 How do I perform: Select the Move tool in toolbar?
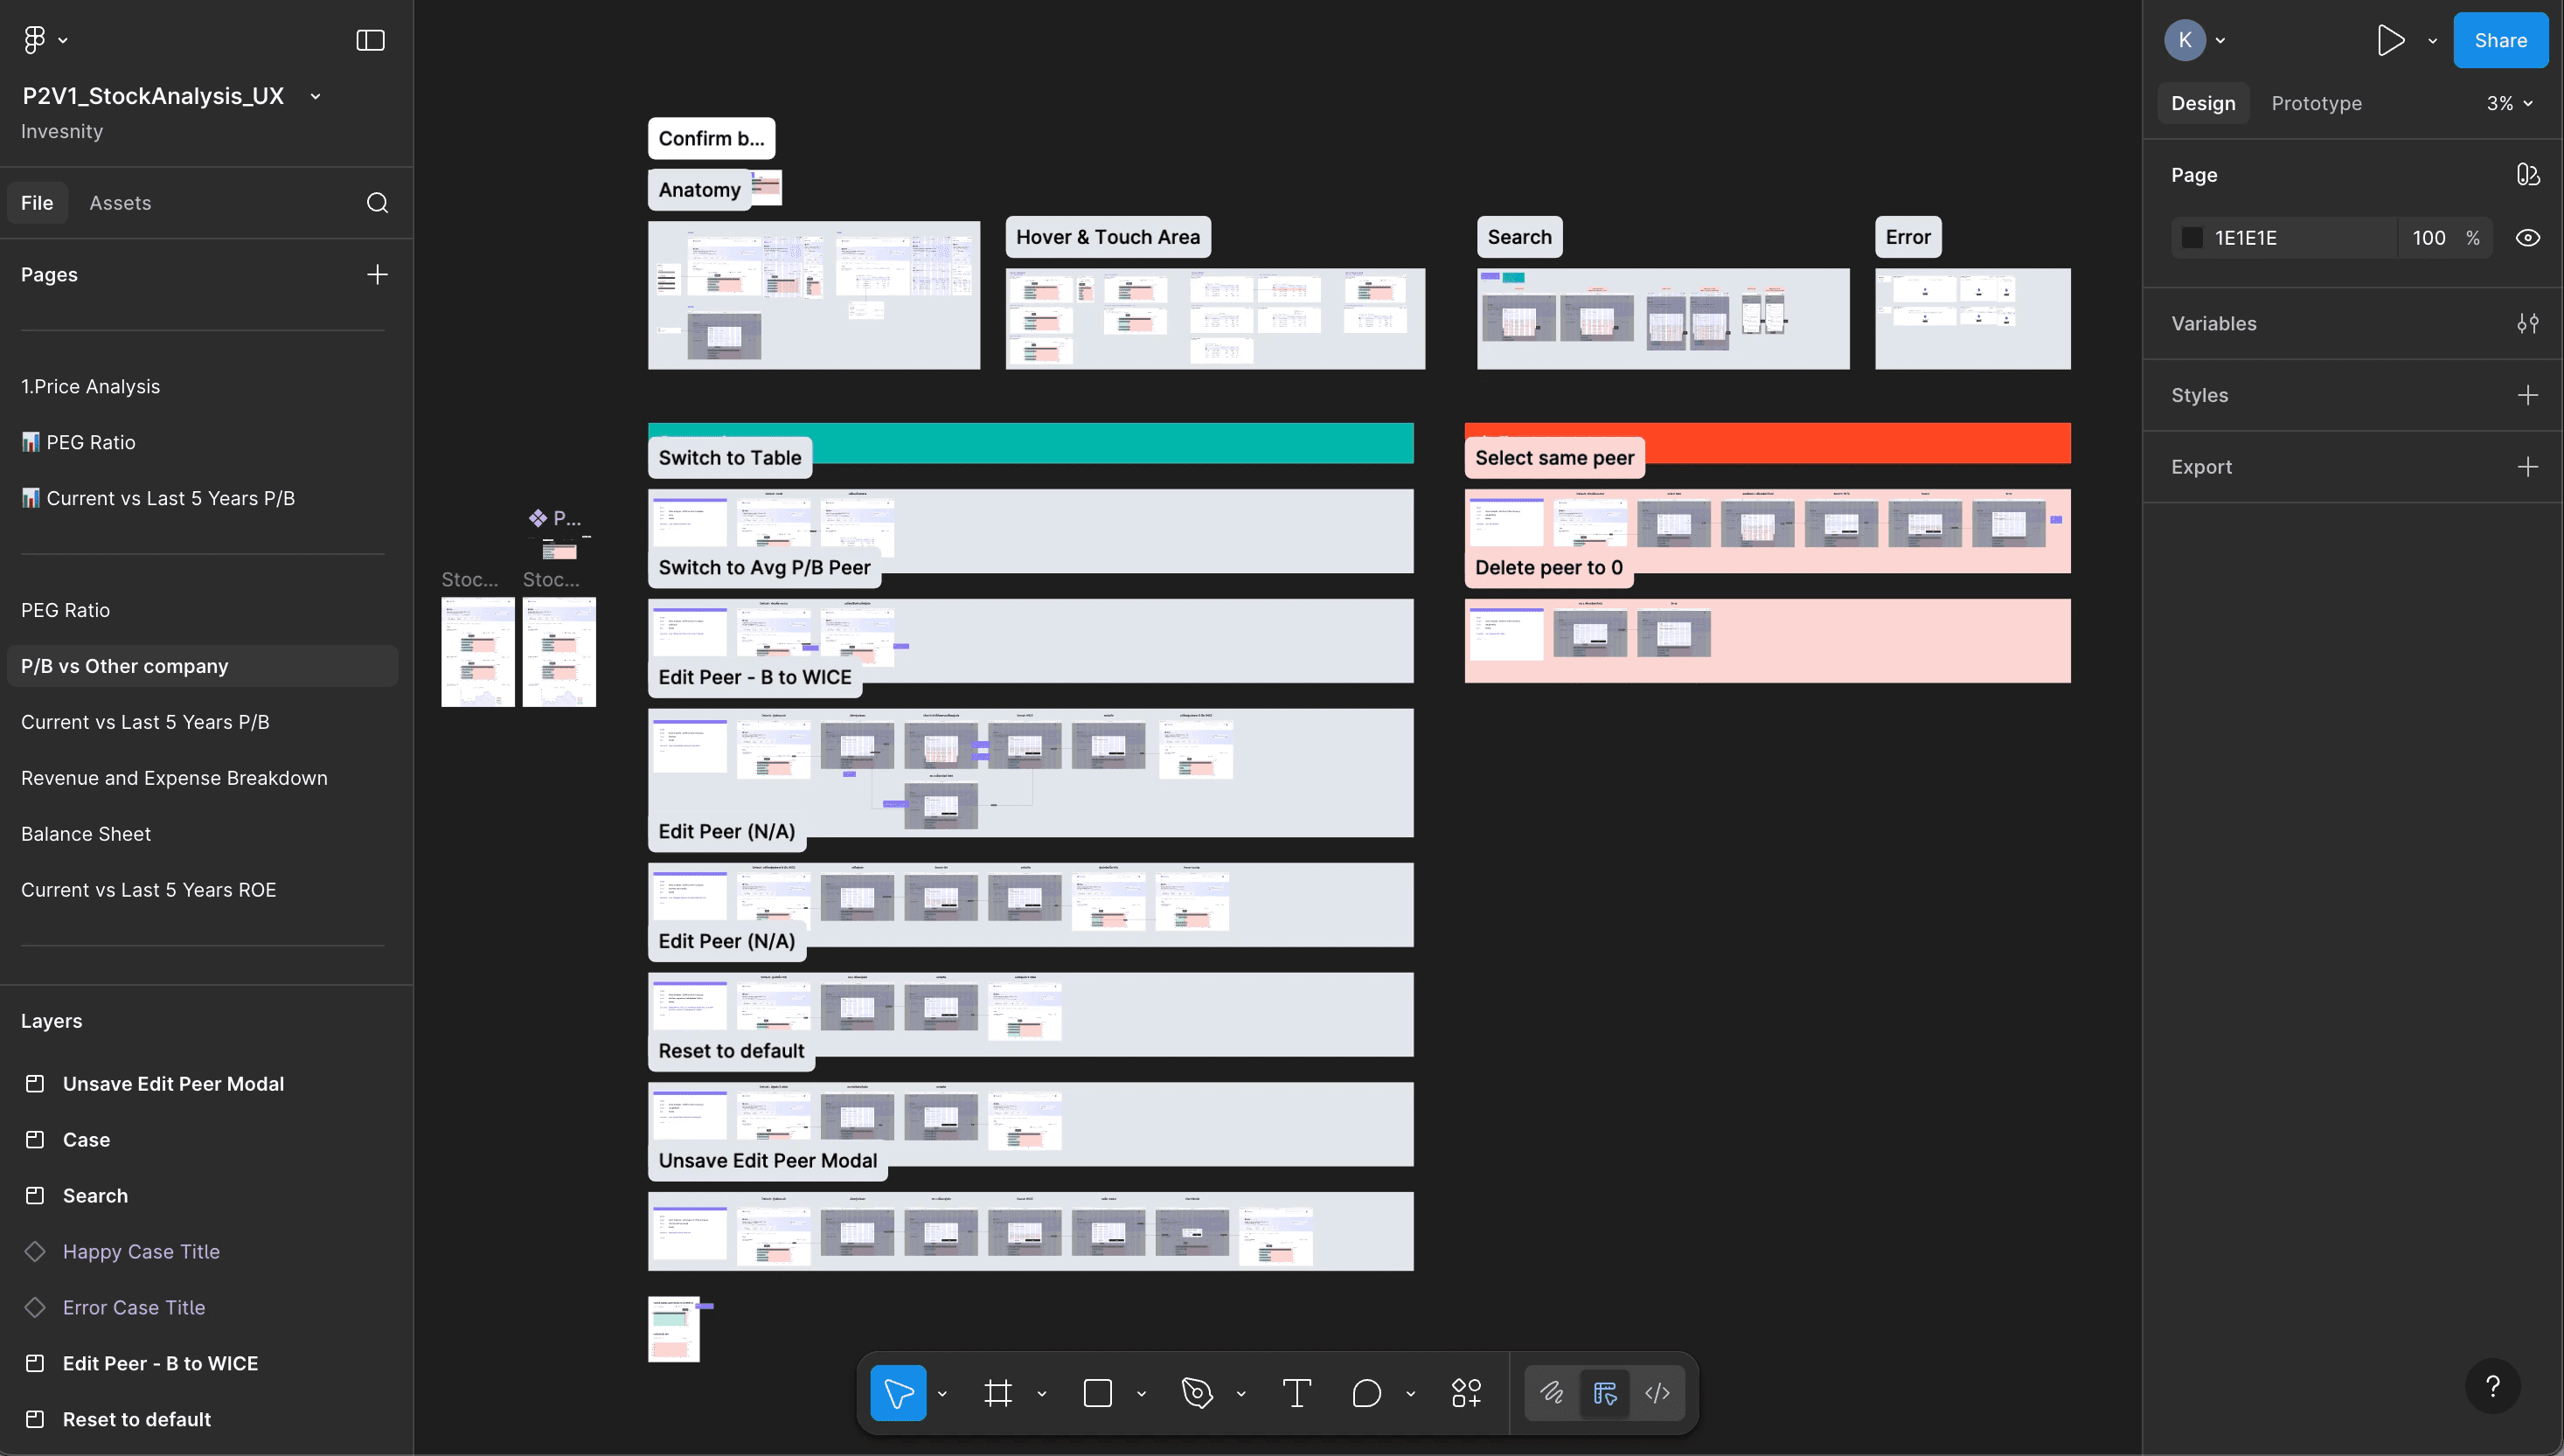[x=897, y=1393]
